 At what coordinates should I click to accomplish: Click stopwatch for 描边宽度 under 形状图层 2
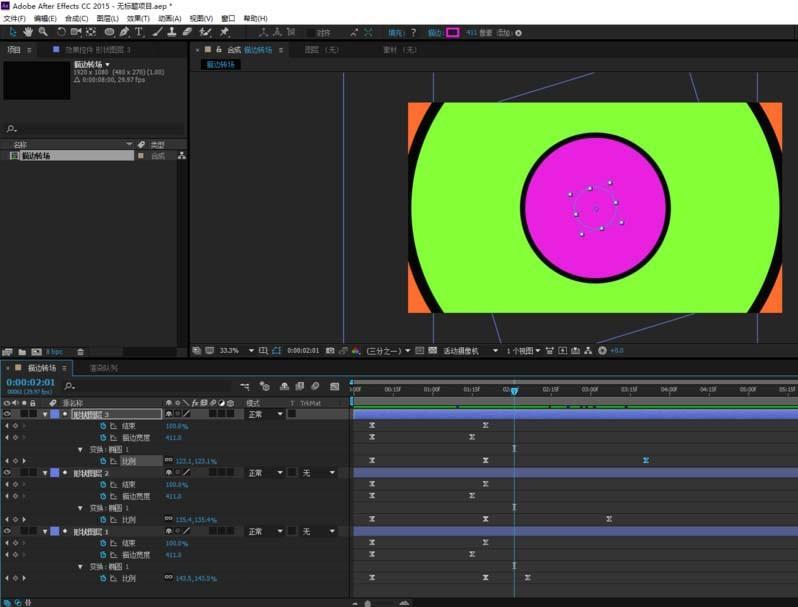[102, 495]
